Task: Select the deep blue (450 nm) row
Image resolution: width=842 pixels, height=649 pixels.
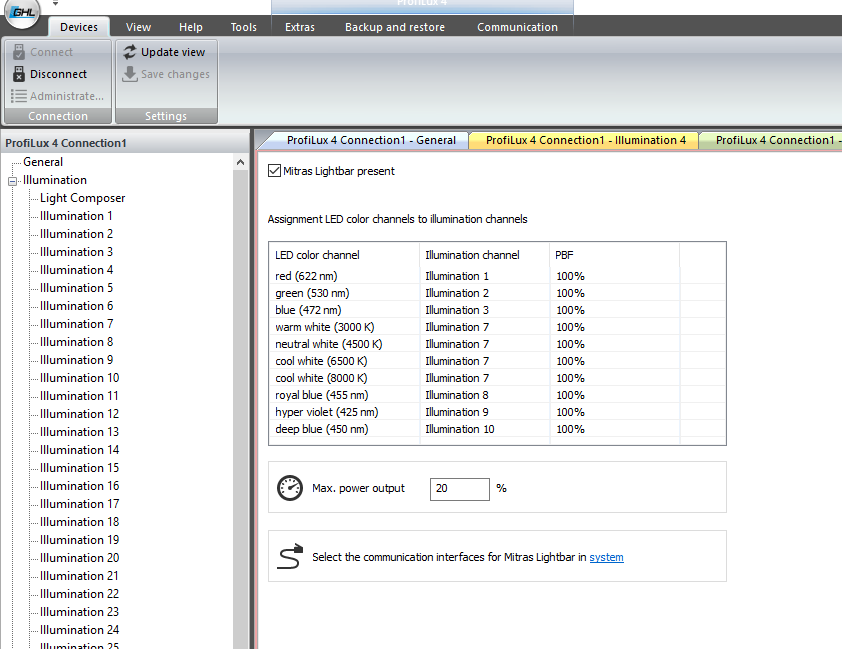Action: tap(497, 429)
